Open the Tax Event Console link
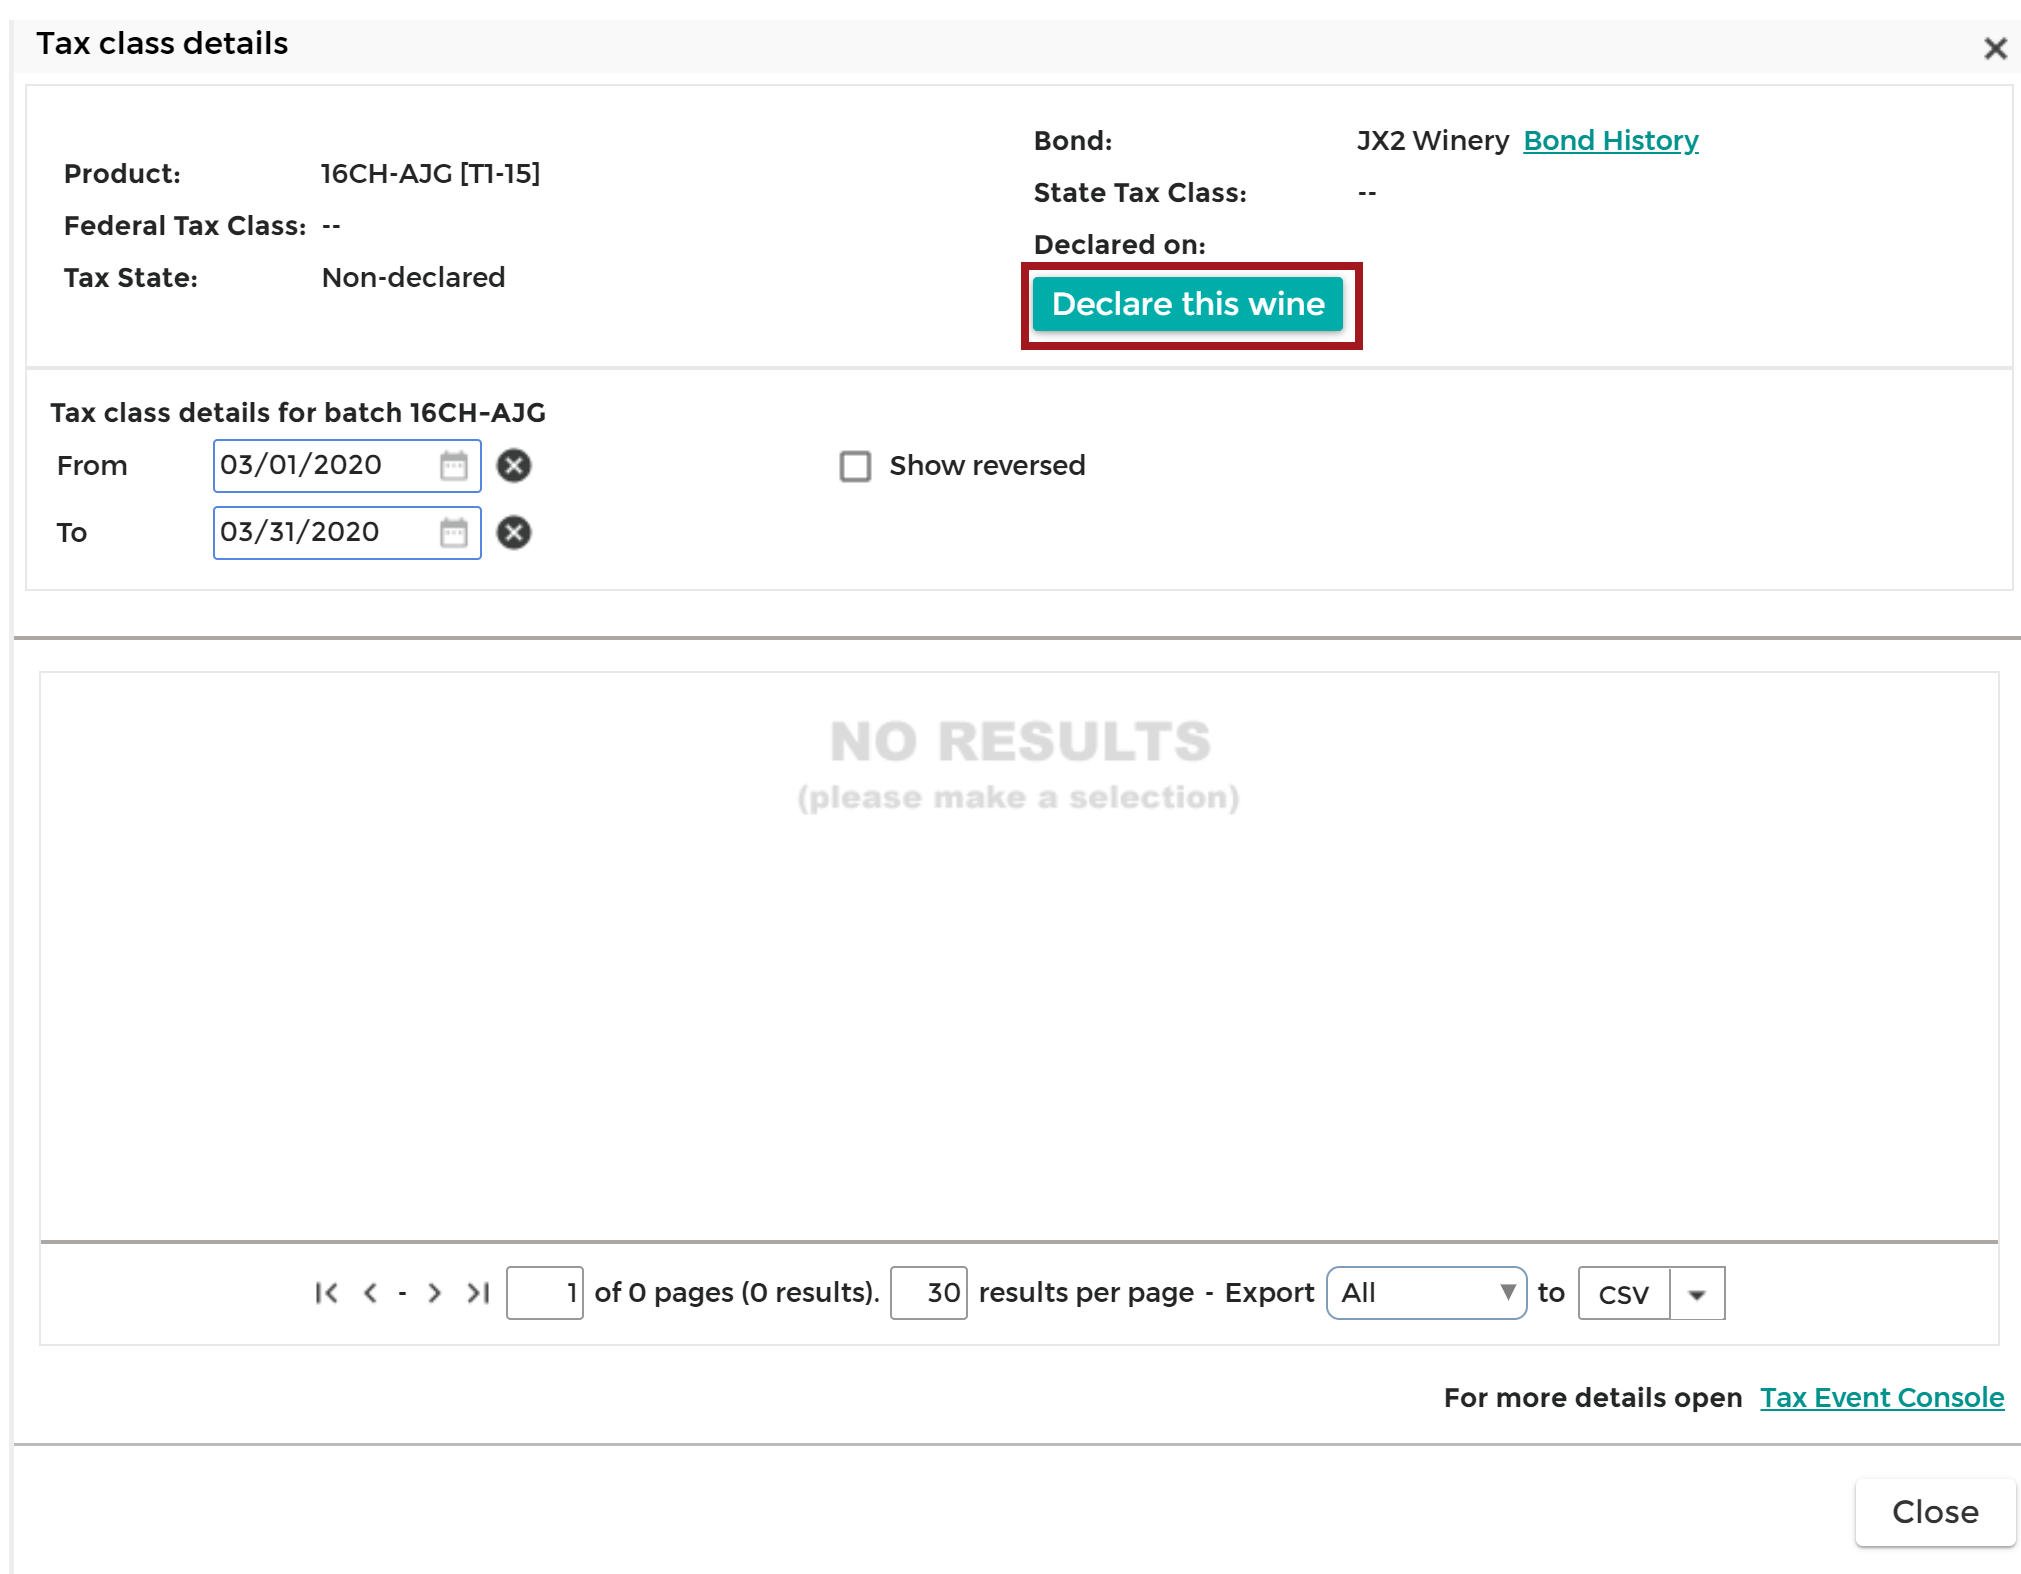Screen dimensions: 2021x1574 (1882, 1398)
